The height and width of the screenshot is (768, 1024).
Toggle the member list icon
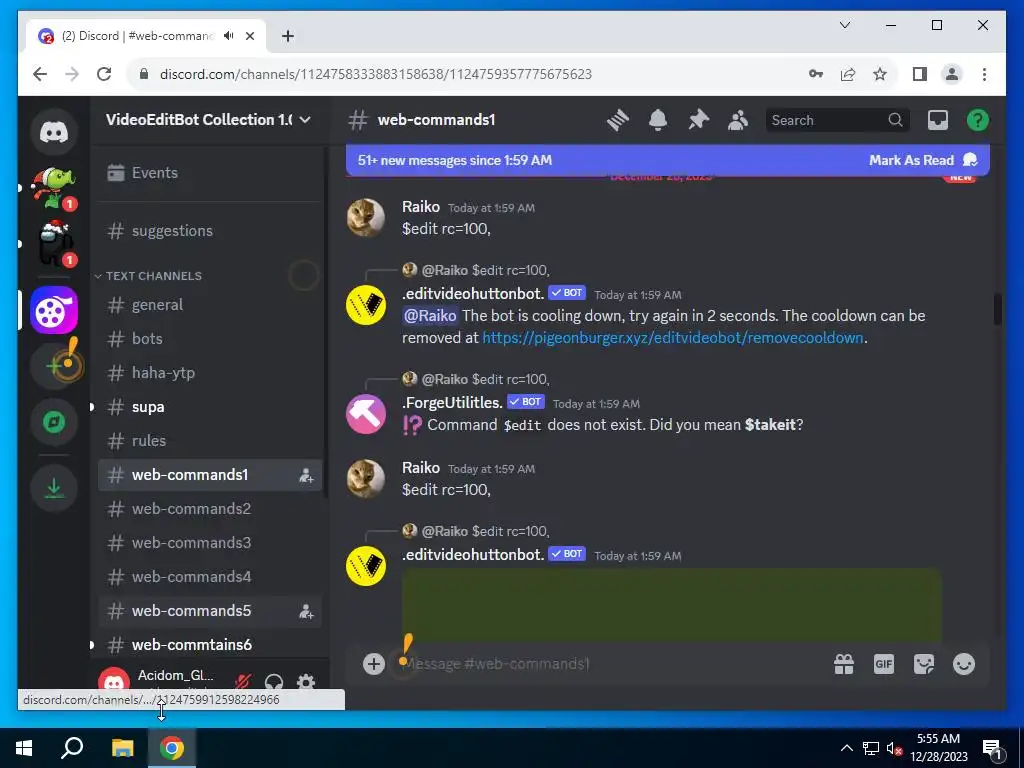coord(738,120)
